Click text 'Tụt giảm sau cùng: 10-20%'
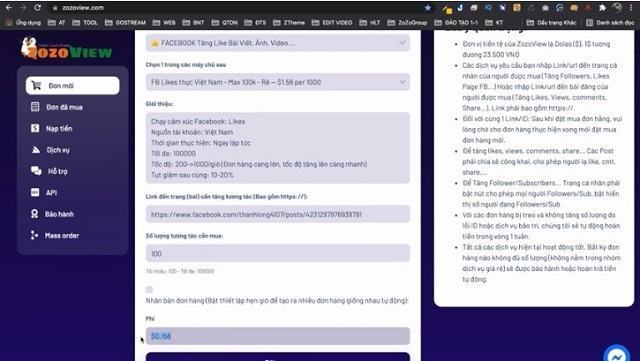 point(192,174)
